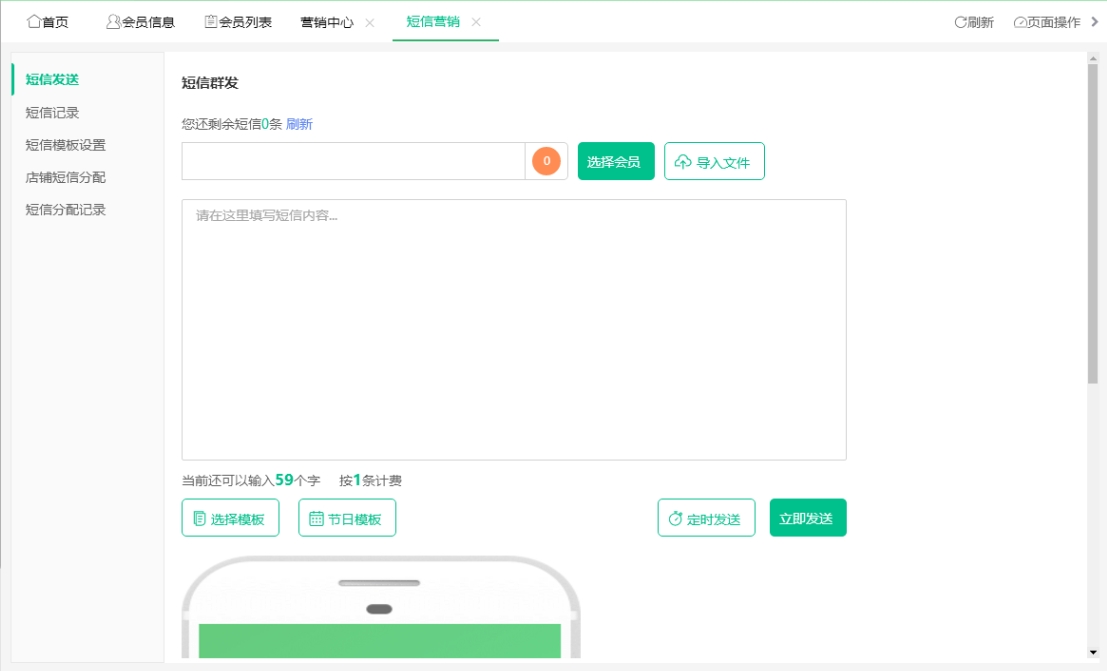Click the recipient input field
Viewport: 1107px width, 671px height.
[353, 161]
